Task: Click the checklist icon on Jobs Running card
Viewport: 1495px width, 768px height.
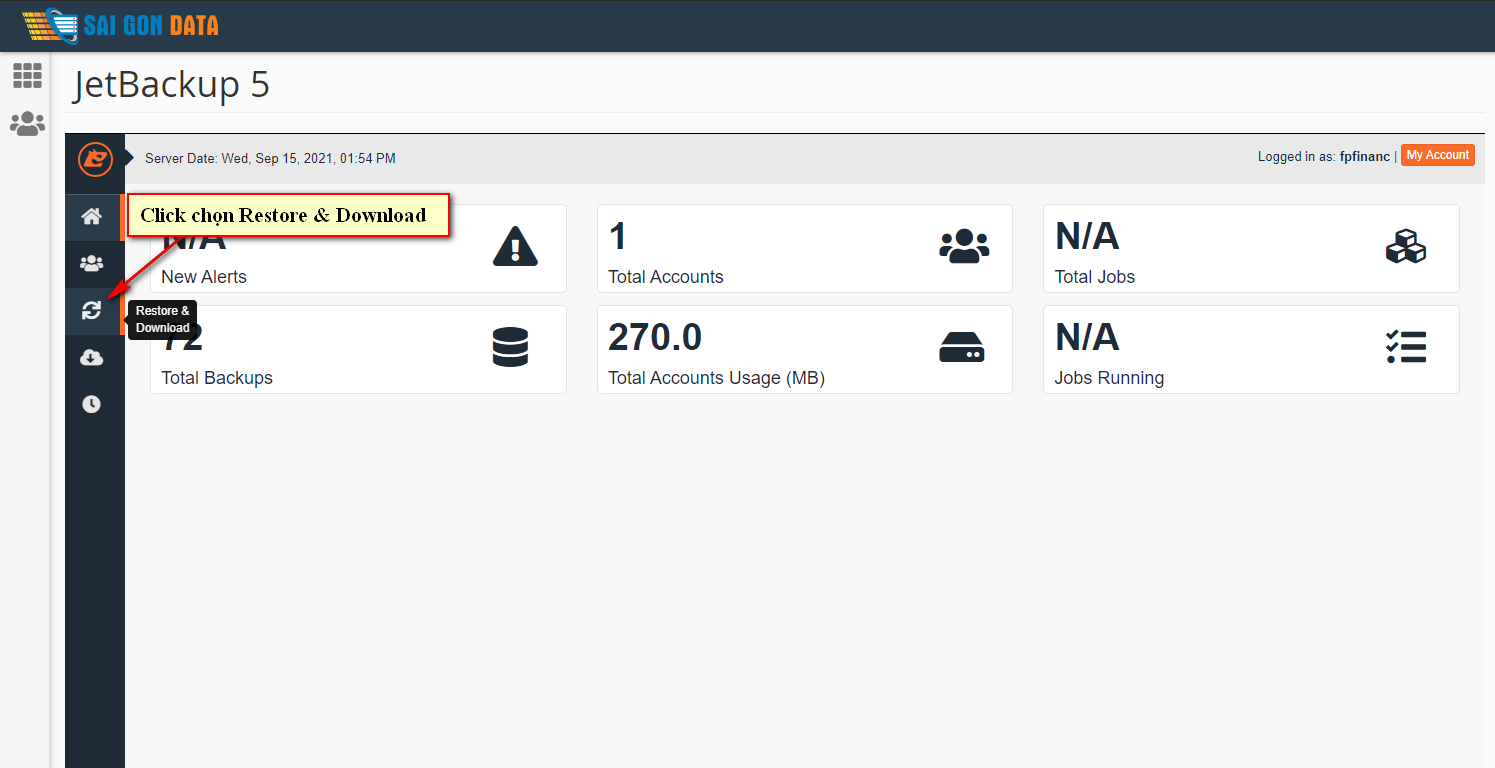Action: (x=1406, y=347)
